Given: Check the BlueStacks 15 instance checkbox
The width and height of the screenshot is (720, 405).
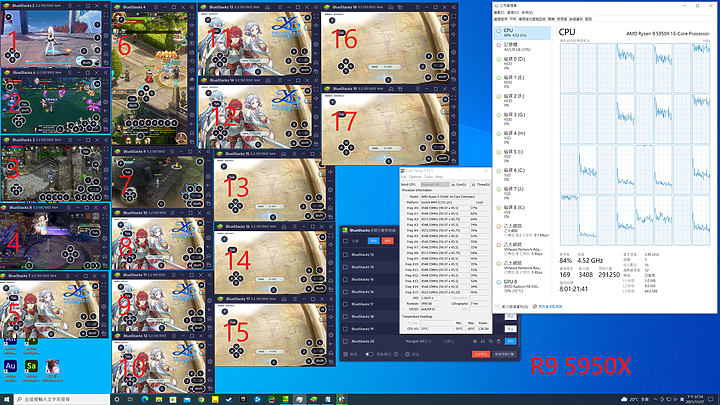Looking at the screenshot, I should click(x=345, y=279).
